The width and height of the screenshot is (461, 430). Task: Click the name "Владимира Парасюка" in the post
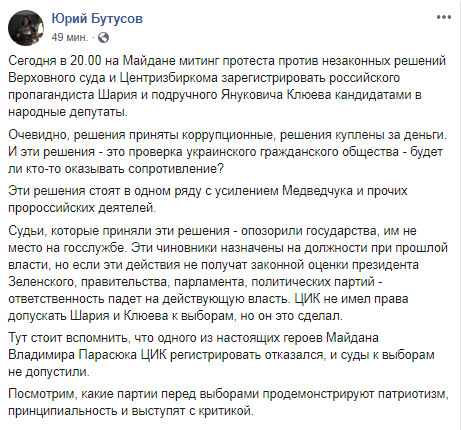point(72,355)
